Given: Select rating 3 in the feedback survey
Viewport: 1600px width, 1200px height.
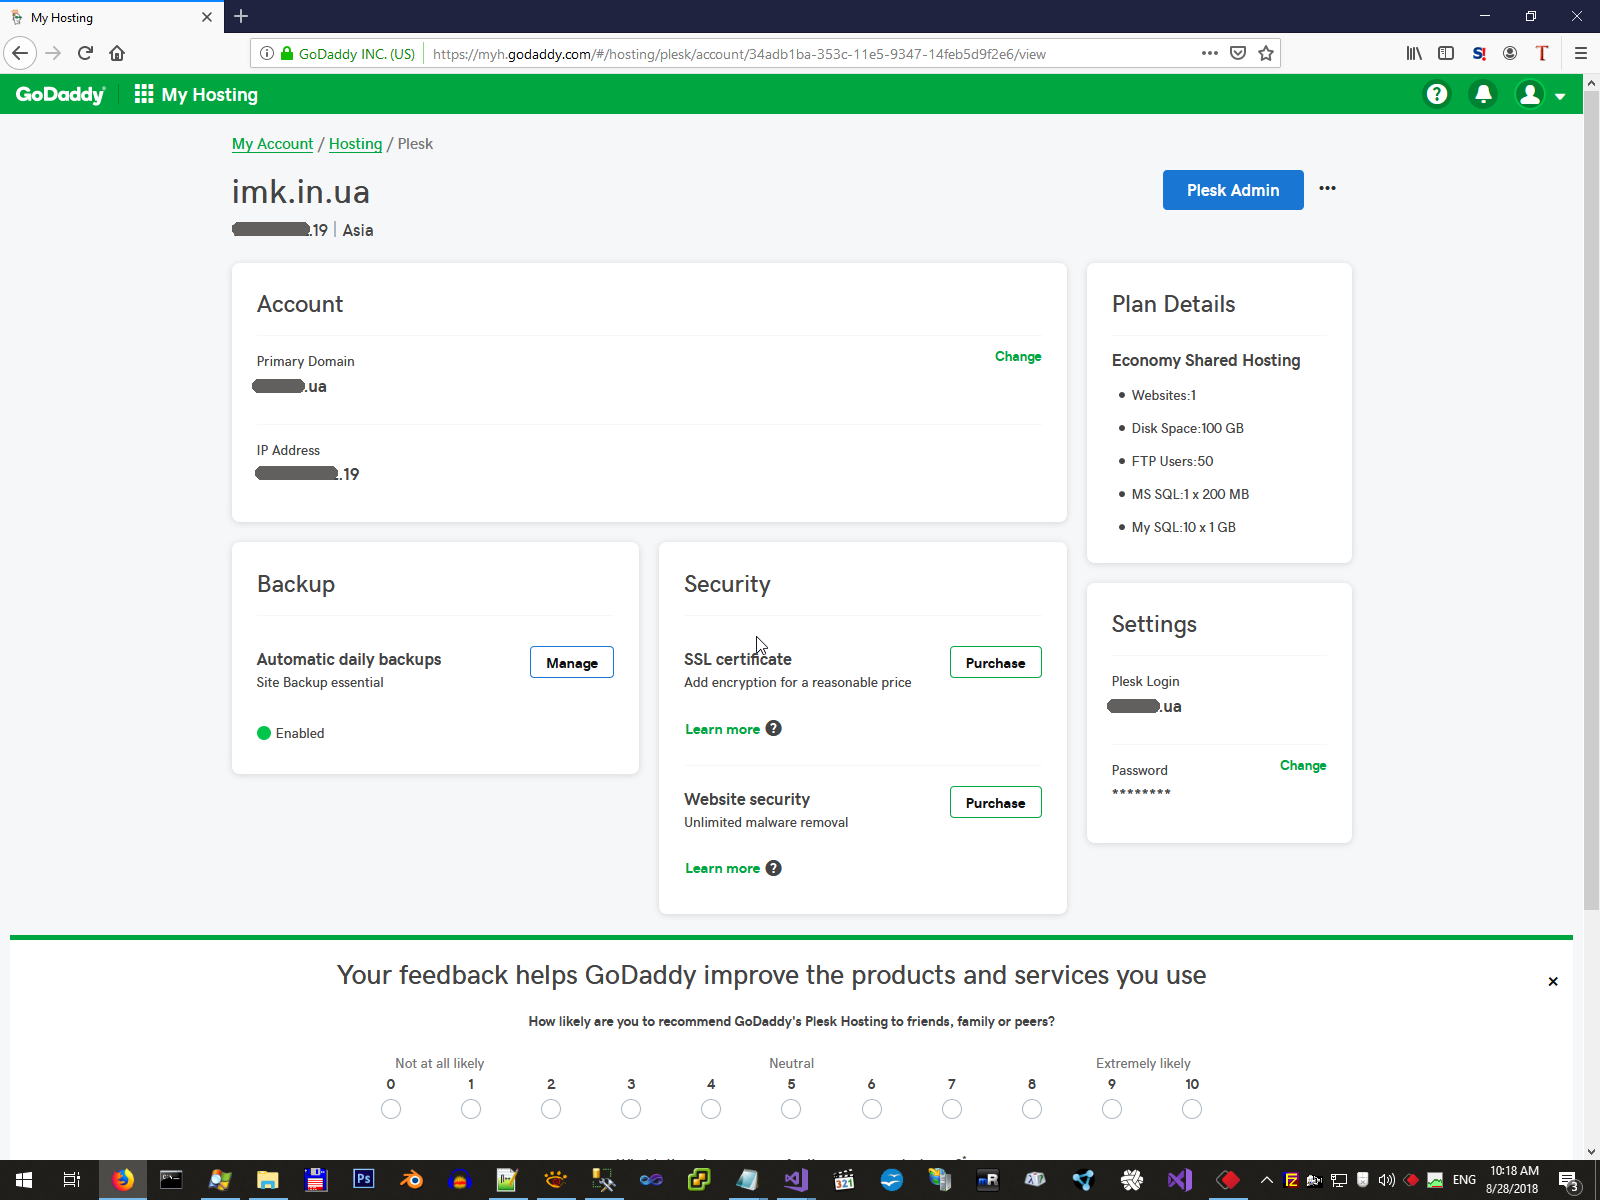Looking at the screenshot, I should (631, 1109).
